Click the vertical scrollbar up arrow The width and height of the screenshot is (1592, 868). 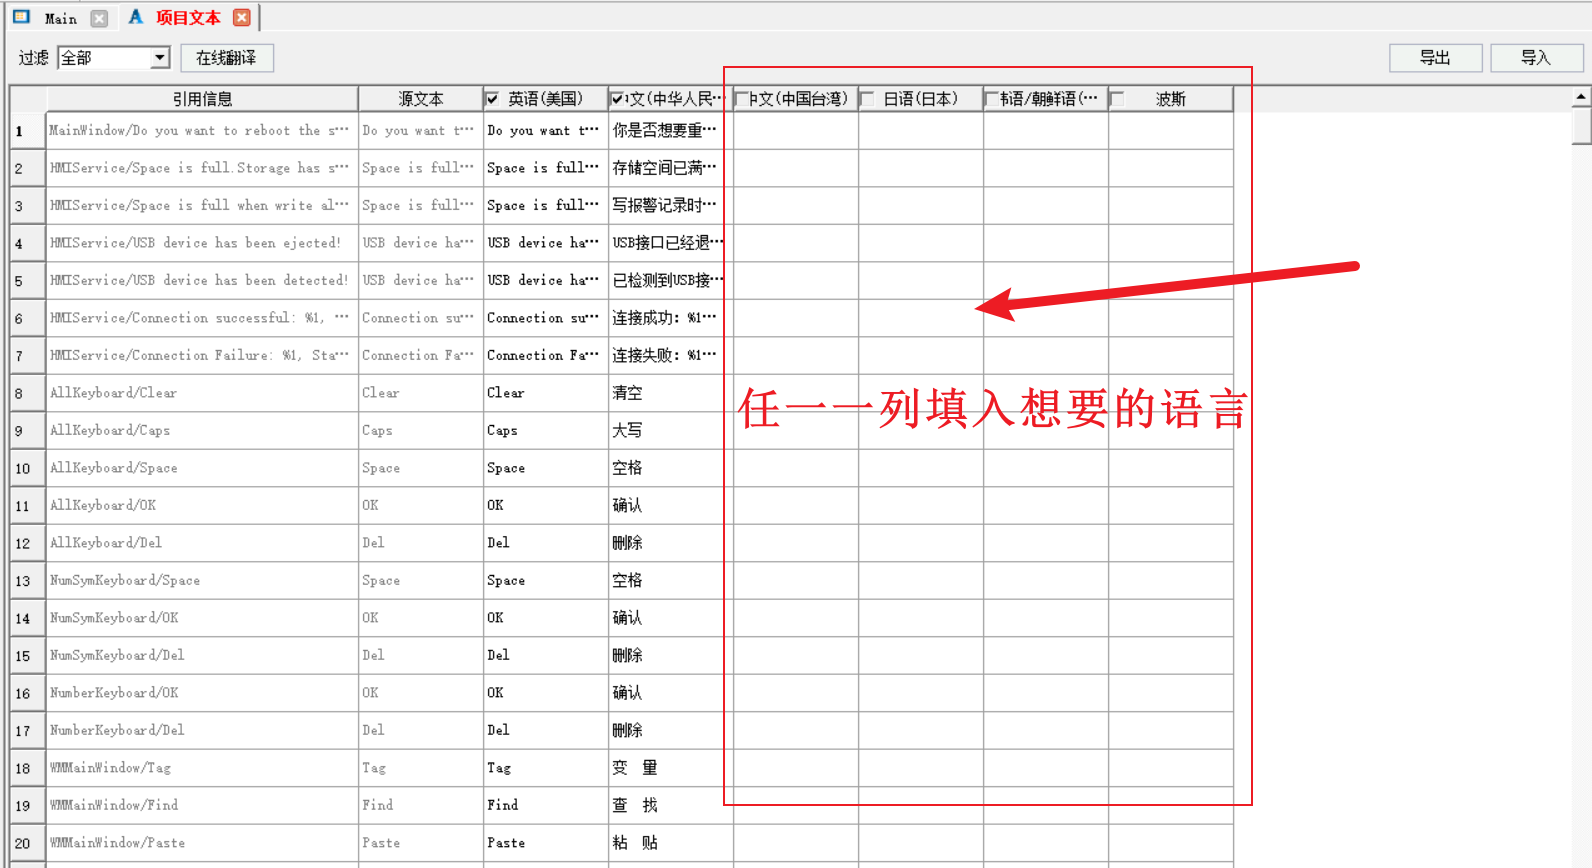coord(1581,97)
